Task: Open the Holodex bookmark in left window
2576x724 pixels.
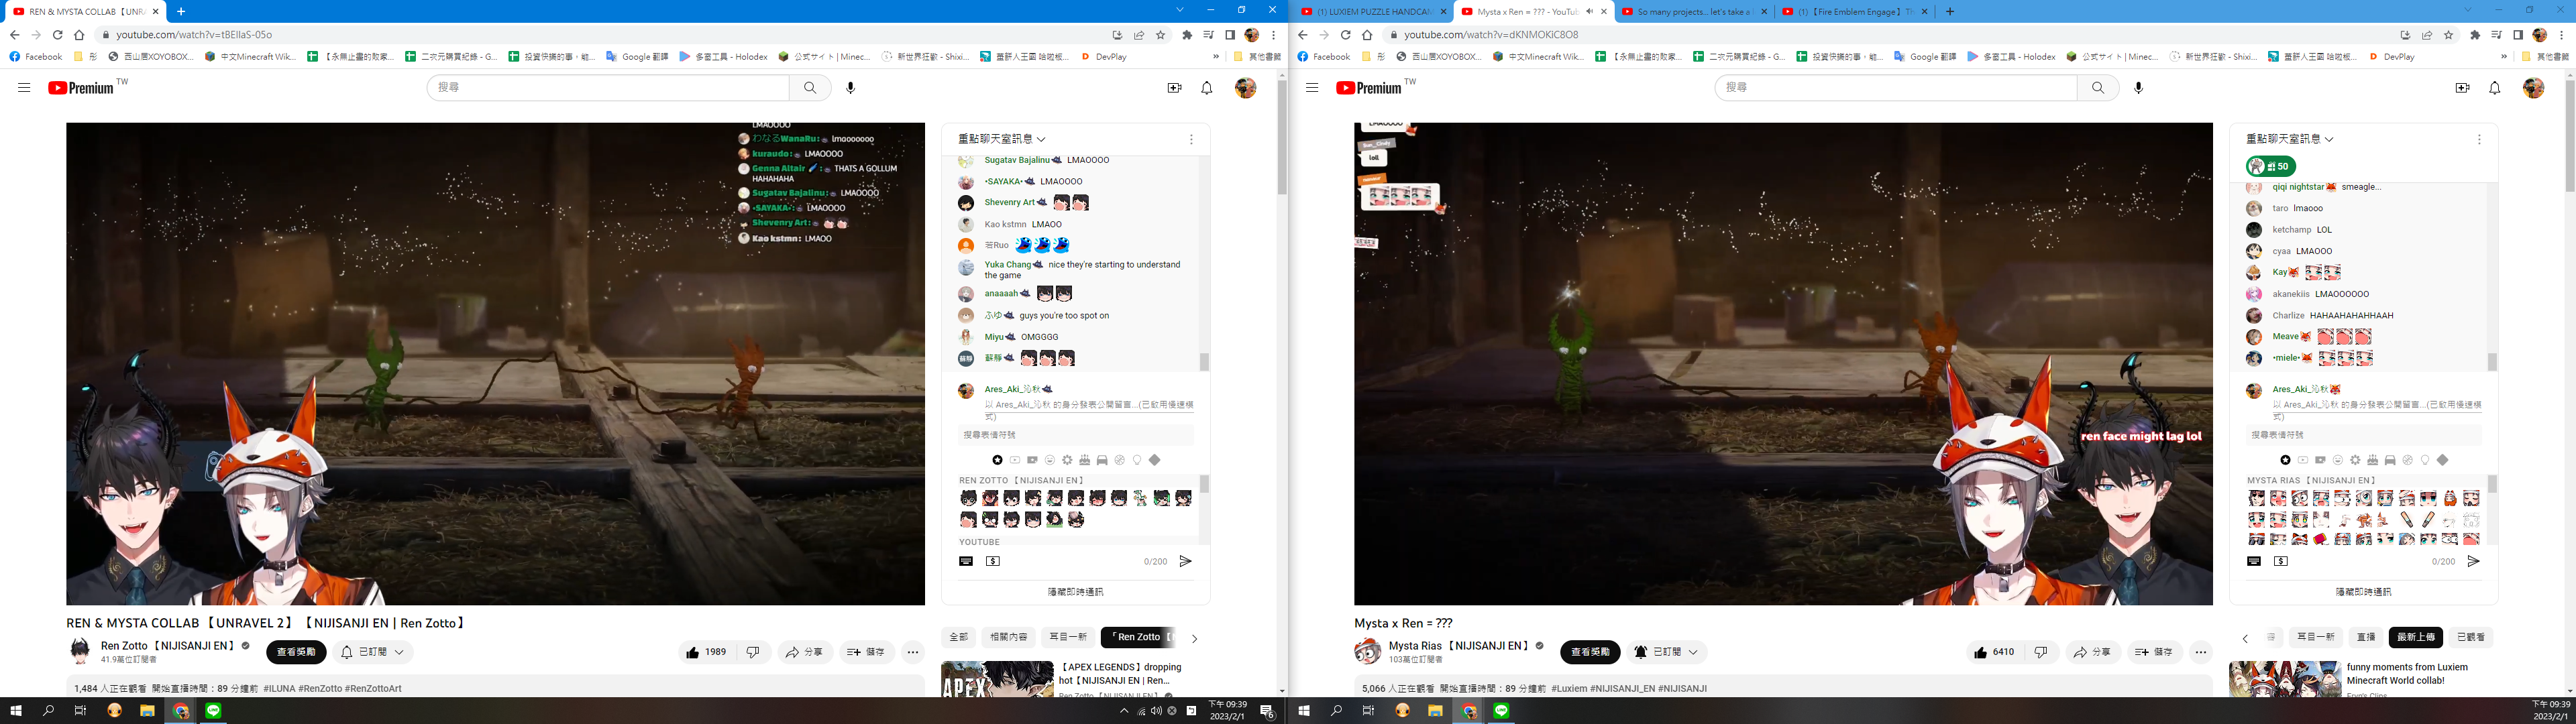Action: pyautogui.click(x=723, y=57)
